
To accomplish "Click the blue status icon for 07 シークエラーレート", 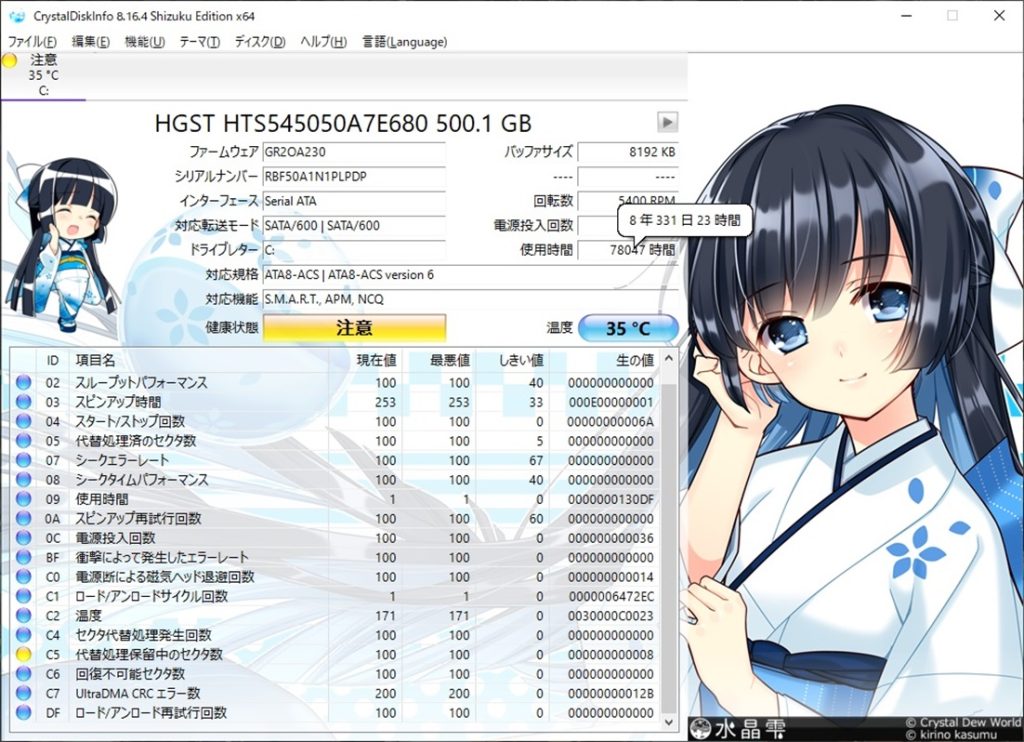I will (24, 460).
